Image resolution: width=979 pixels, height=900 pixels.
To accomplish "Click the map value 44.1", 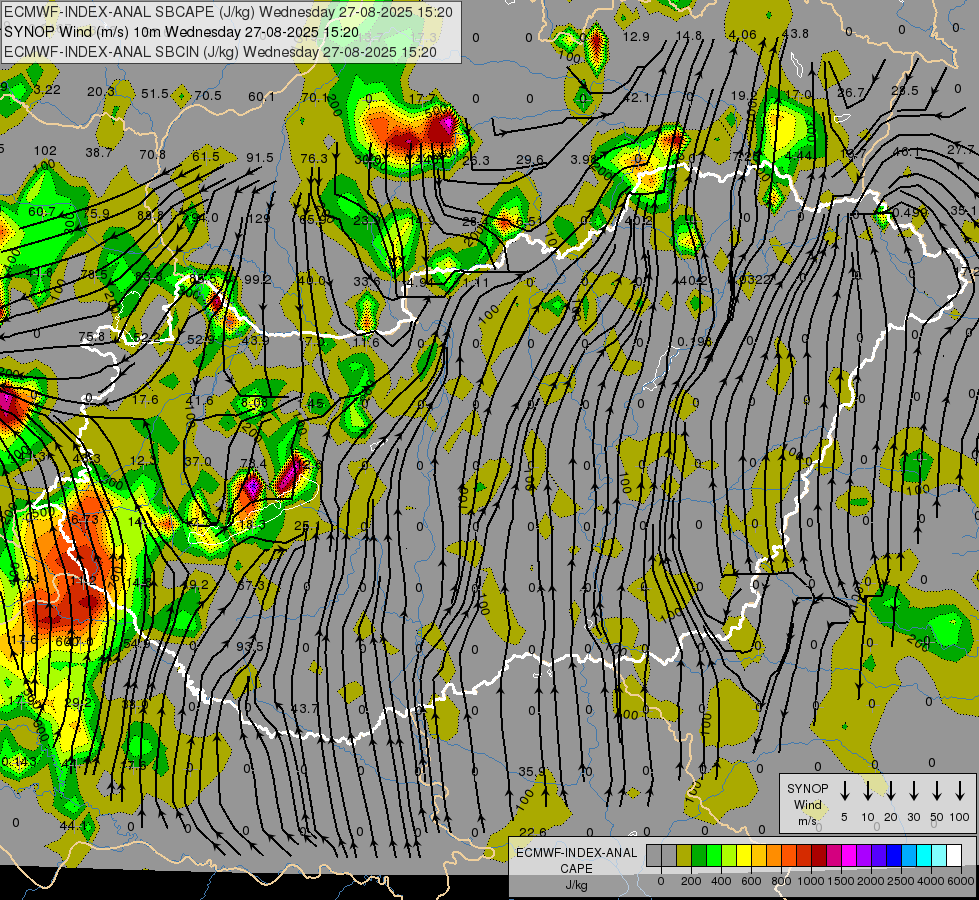I will (73, 826).
